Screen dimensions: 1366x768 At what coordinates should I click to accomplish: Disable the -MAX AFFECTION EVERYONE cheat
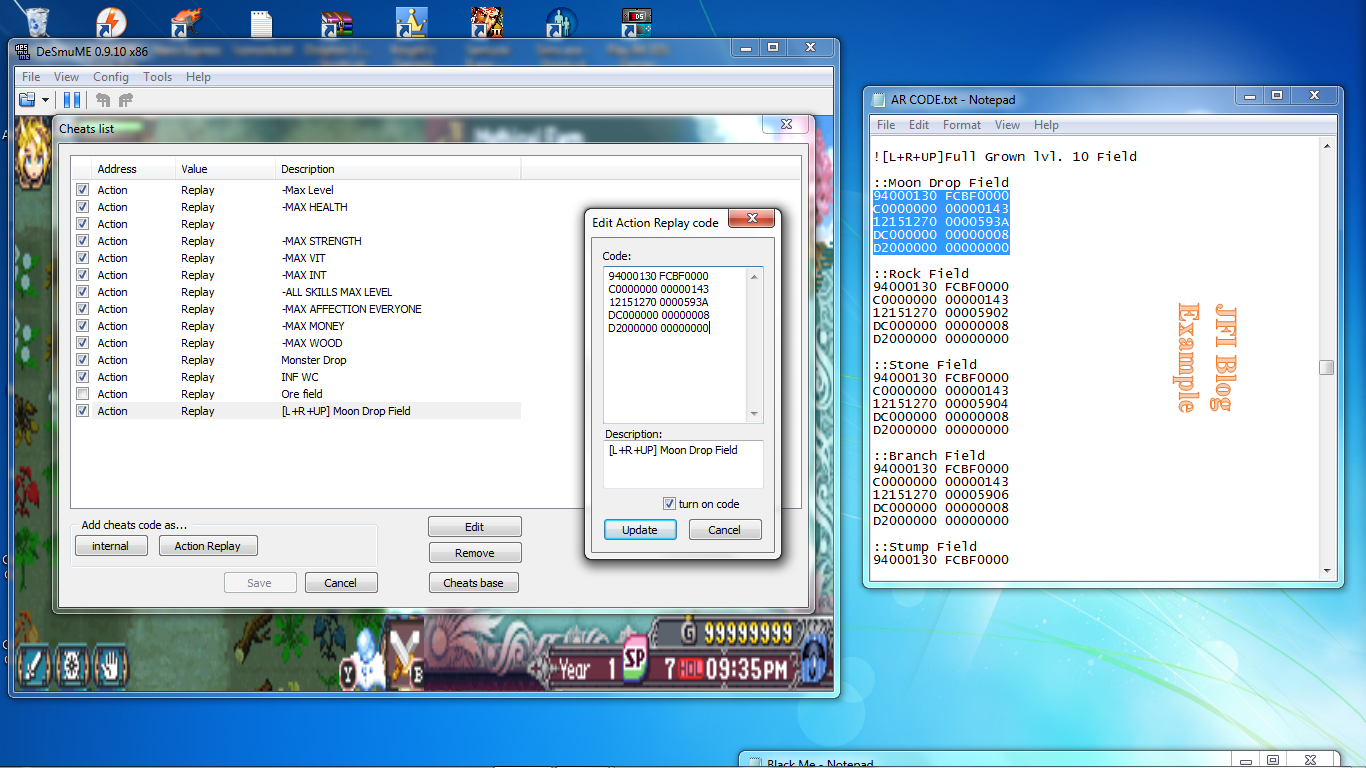point(82,309)
